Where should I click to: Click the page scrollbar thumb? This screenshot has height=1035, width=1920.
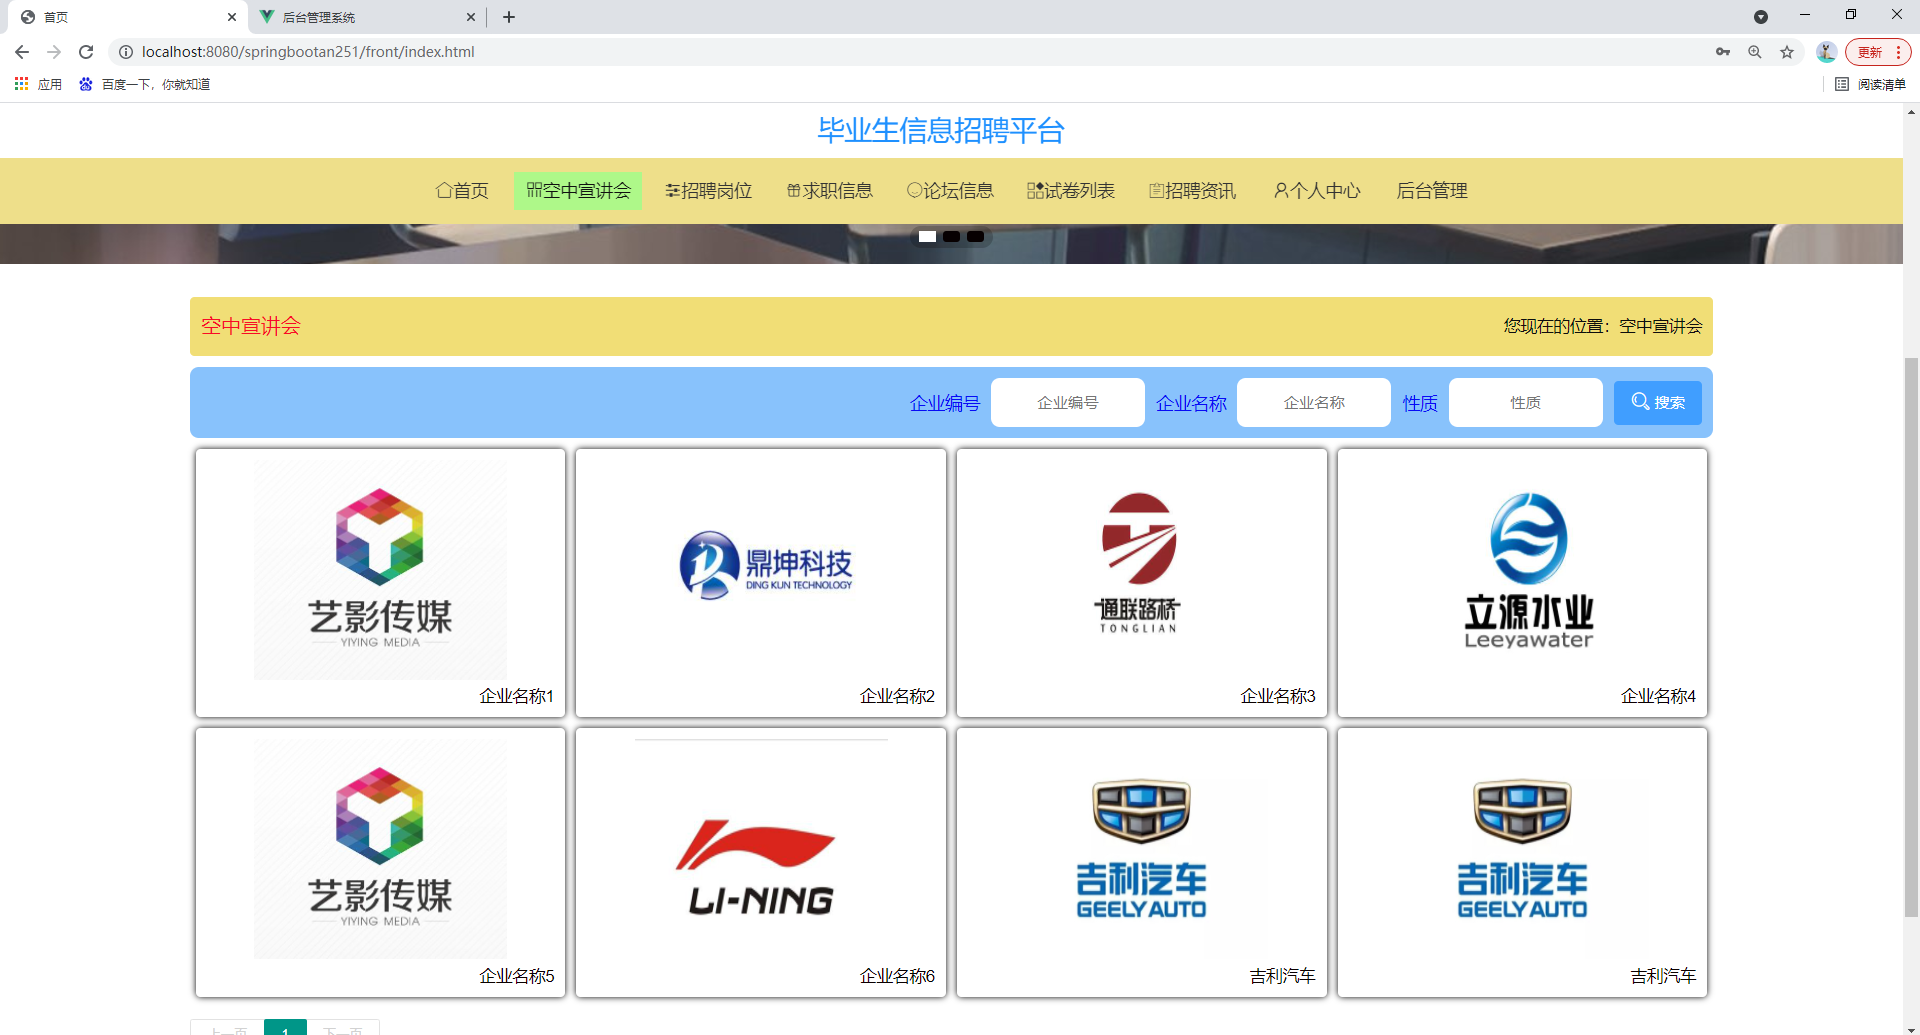tap(1911, 636)
